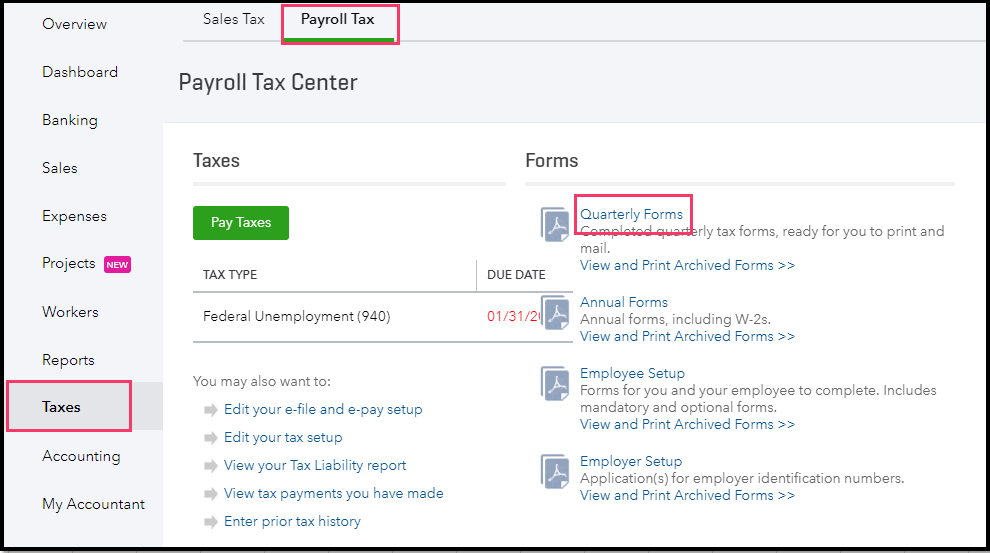990x553 pixels.
Task: Click arrow icon beside Edit your e-file setup
Action: (x=211, y=410)
